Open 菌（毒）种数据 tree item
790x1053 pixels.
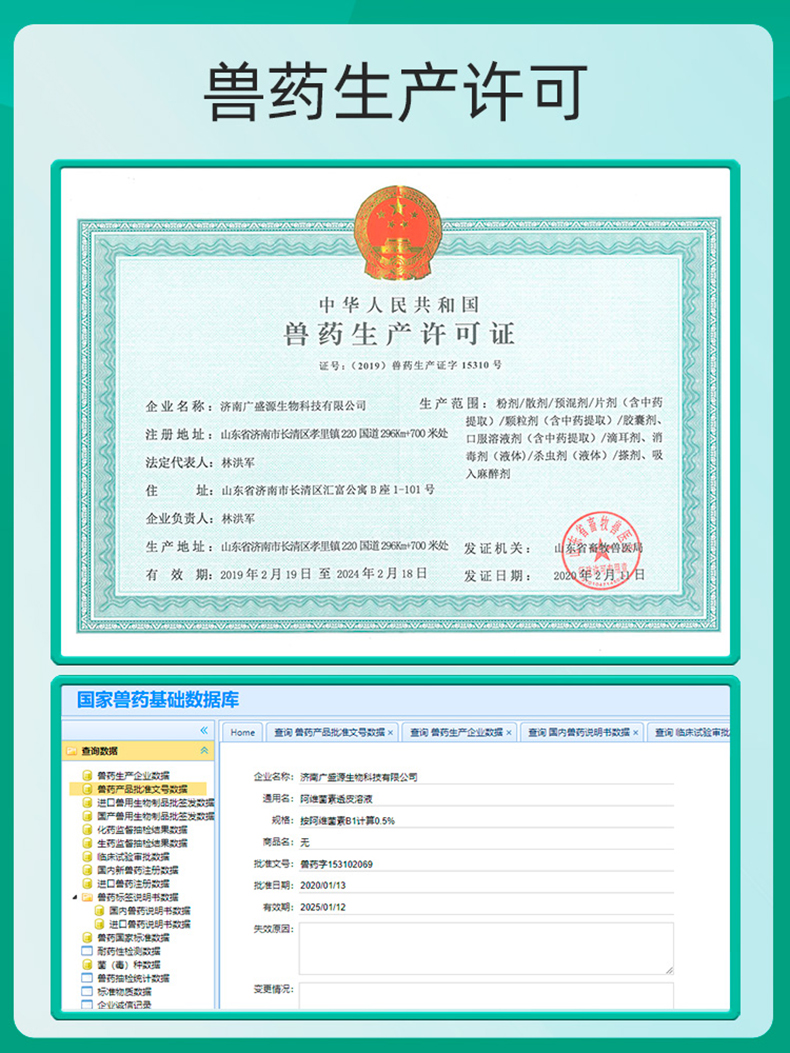point(128,964)
